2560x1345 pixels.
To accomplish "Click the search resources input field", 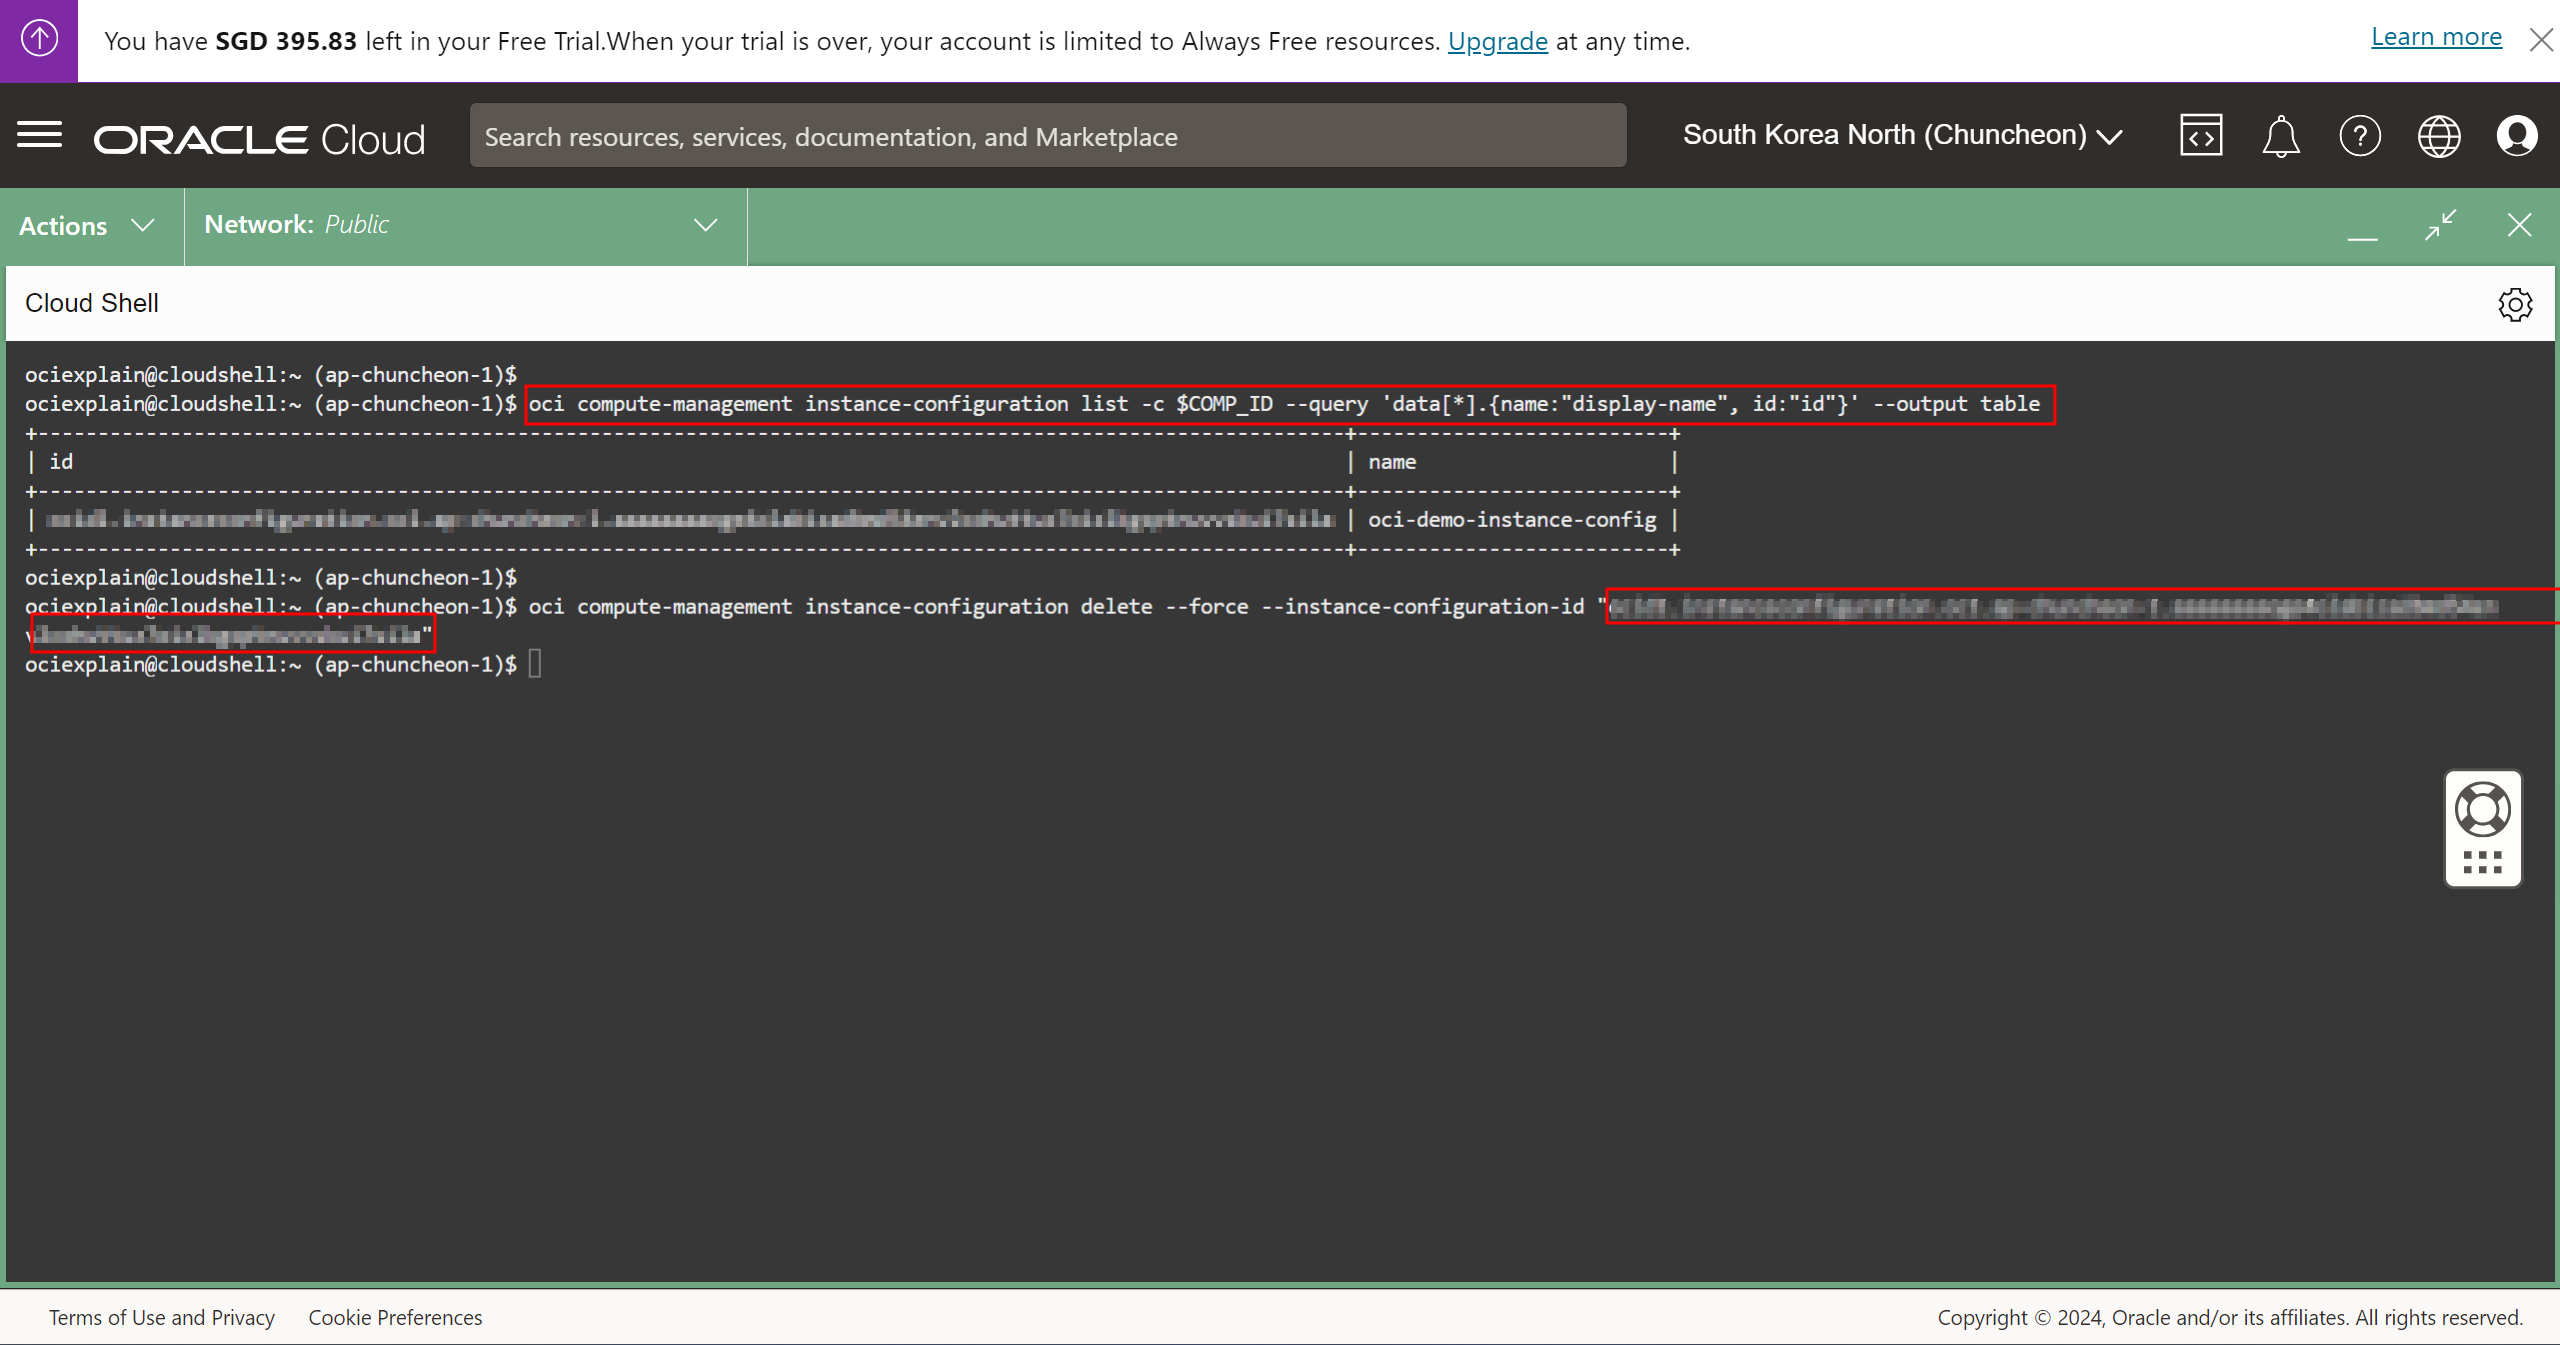I will pyautogui.click(x=1047, y=136).
